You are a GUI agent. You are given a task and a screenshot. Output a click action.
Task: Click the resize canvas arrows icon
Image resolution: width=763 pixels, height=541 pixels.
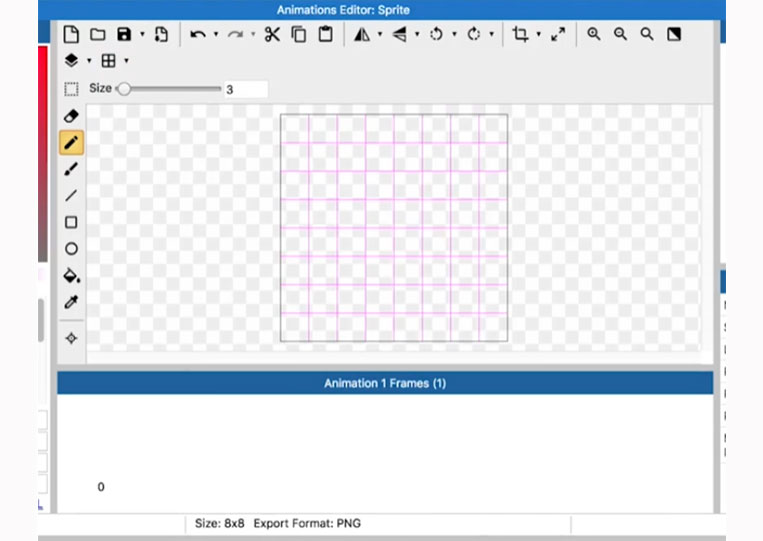pyautogui.click(x=558, y=34)
